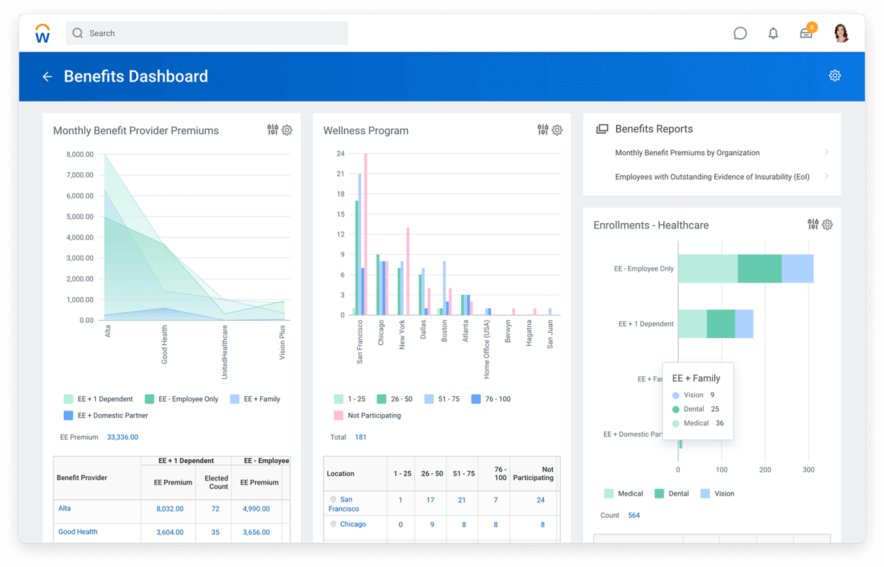Image resolution: width=884 pixels, height=567 pixels.
Task: Click Good Health premium 3,604.00
Action: [170, 533]
